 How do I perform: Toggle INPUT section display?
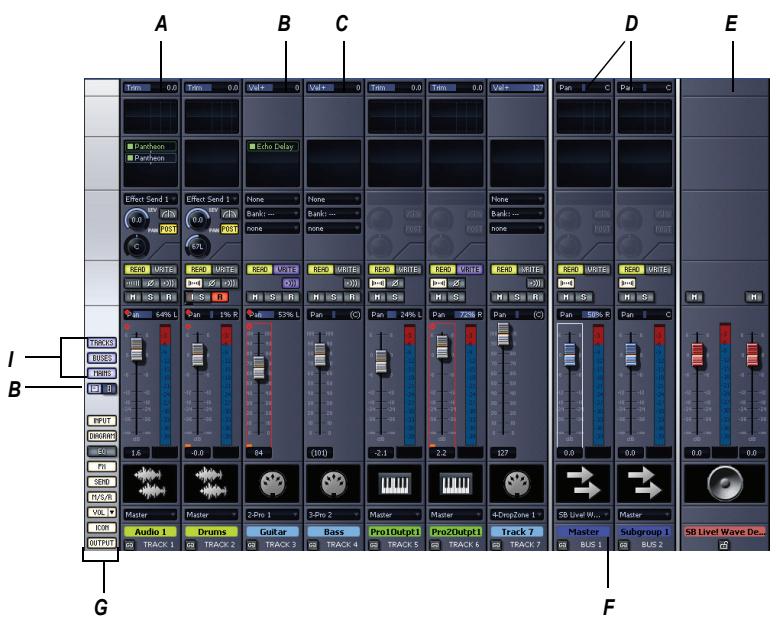[x=102, y=421]
